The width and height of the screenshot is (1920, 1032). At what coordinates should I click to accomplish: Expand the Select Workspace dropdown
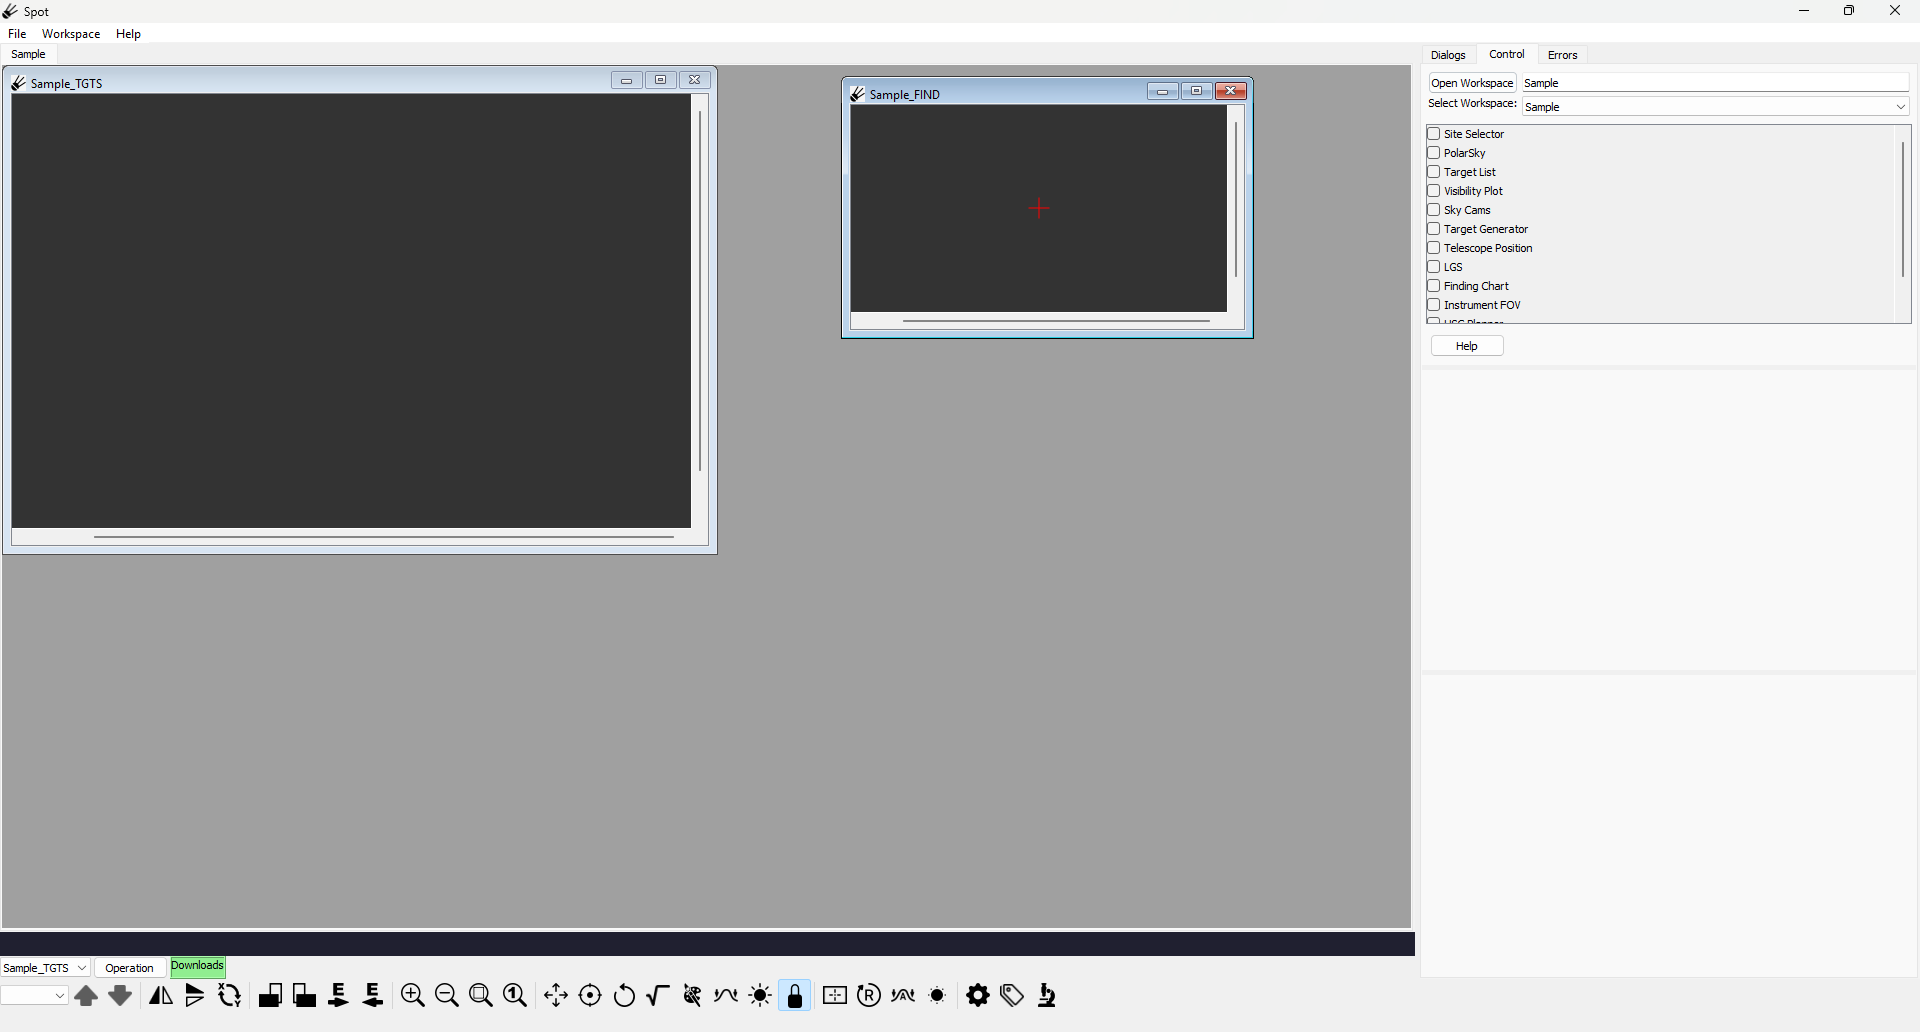click(1715, 107)
